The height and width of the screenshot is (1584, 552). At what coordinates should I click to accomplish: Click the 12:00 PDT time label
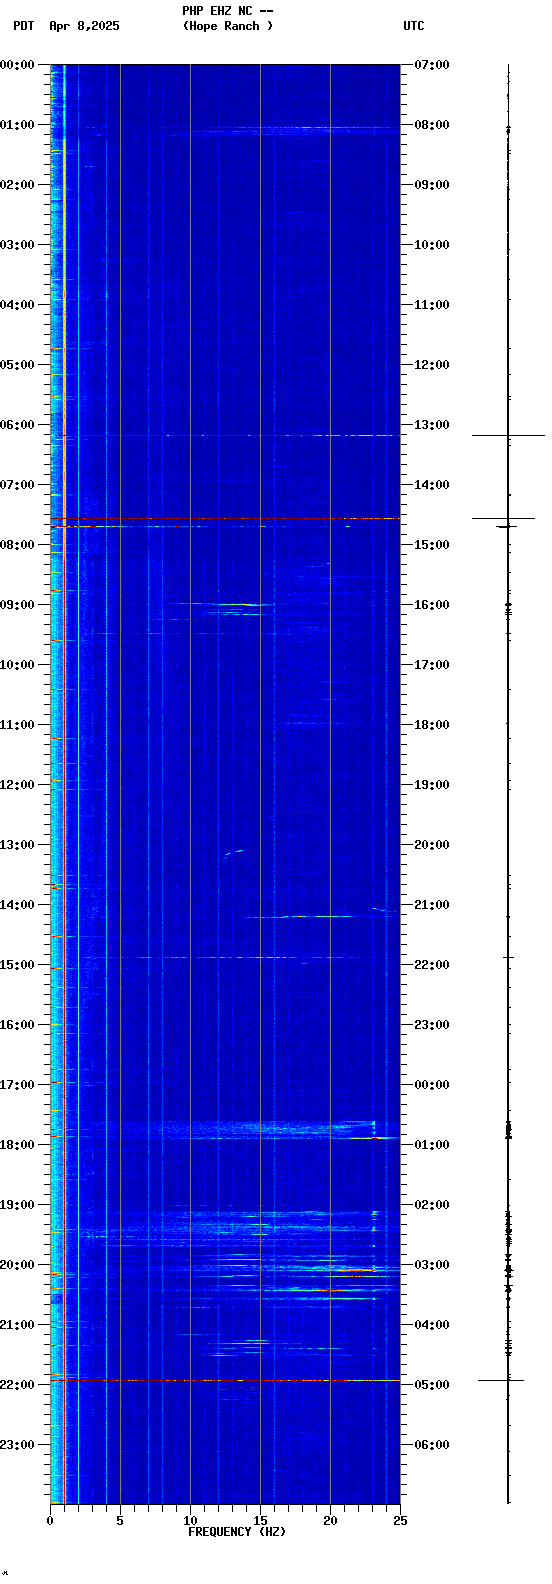tap(17, 785)
